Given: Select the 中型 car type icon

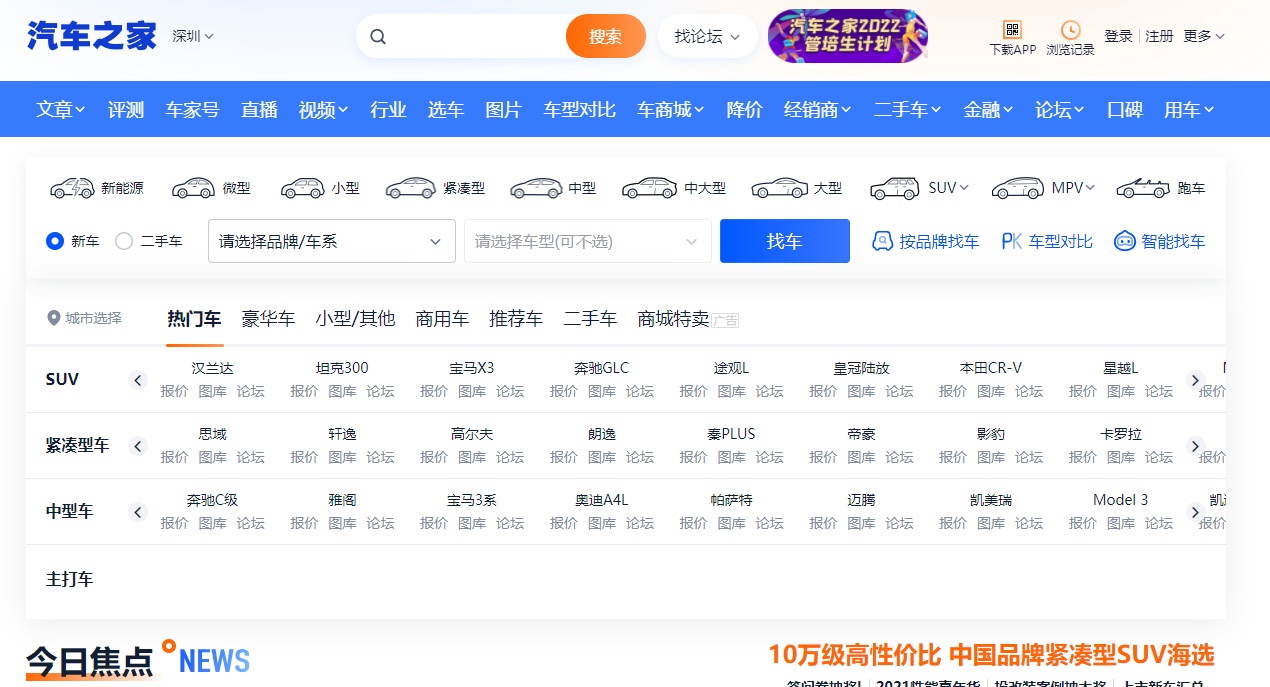Looking at the screenshot, I should click(x=536, y=188).
